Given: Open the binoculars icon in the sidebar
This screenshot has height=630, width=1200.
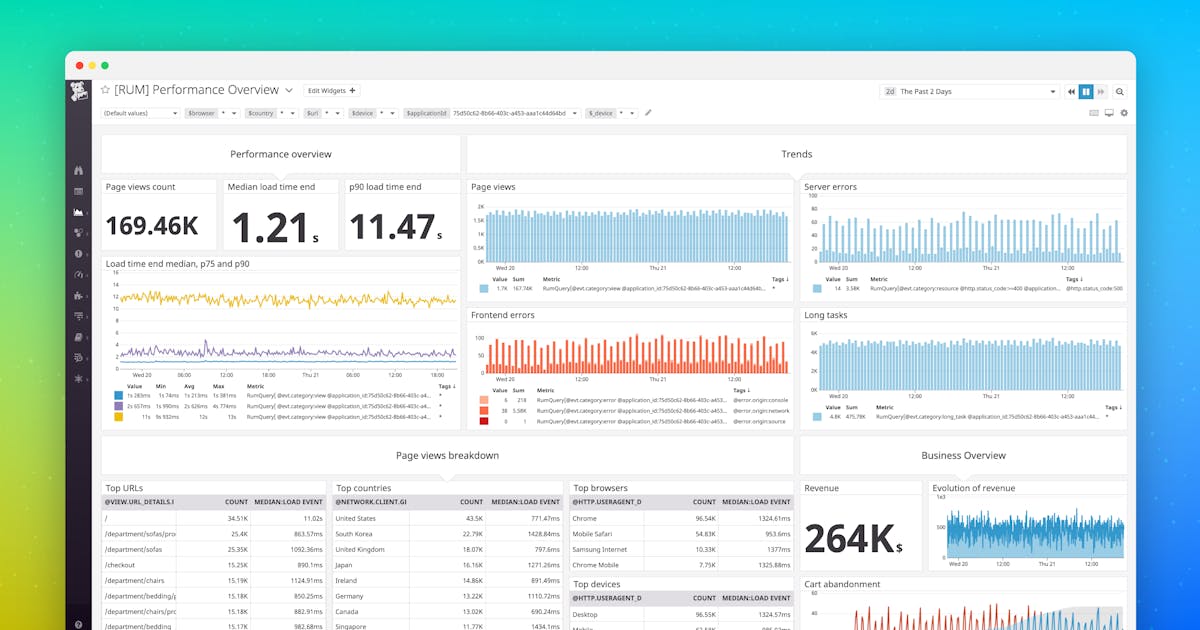Looking at the screenshot, I should (x=78, y=170).
